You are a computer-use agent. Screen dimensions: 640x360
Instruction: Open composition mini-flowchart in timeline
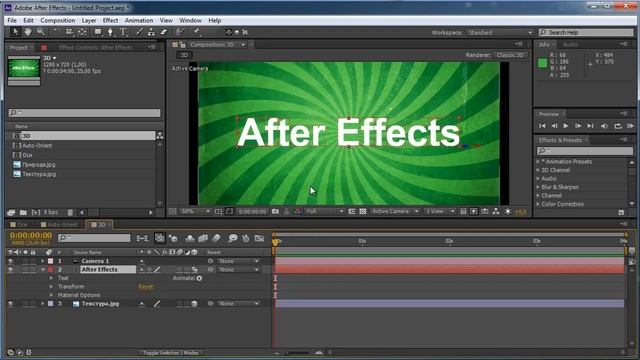(142, 238)
